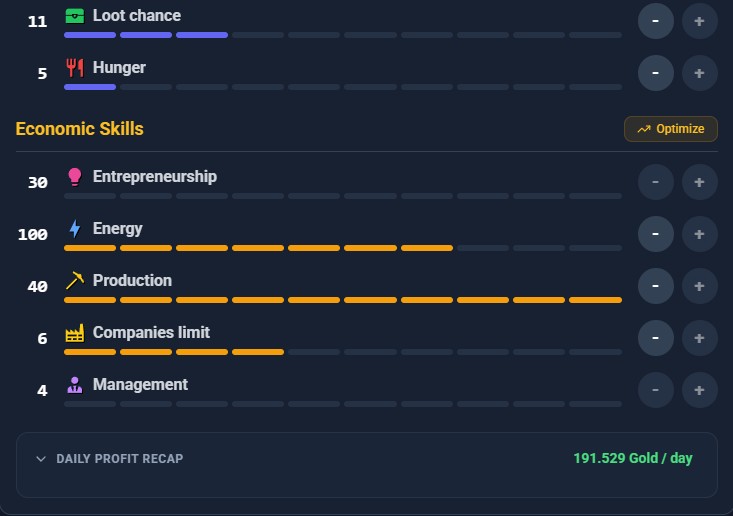
Task: Click the 191.529 Gold per day value
Action: (x=633, y=458)
